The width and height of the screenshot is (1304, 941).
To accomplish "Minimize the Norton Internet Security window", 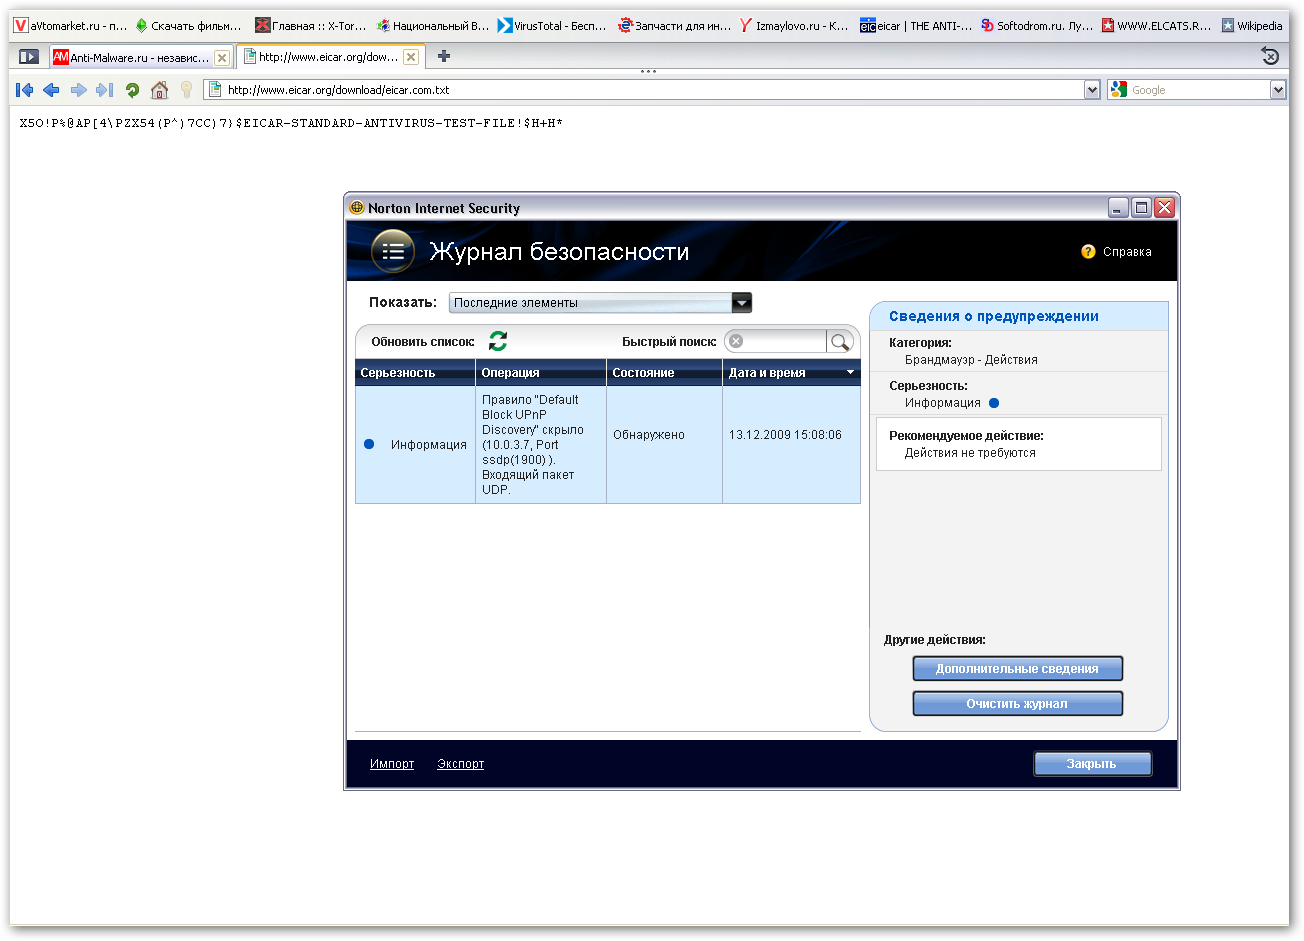I will (x=1118, y=208).
